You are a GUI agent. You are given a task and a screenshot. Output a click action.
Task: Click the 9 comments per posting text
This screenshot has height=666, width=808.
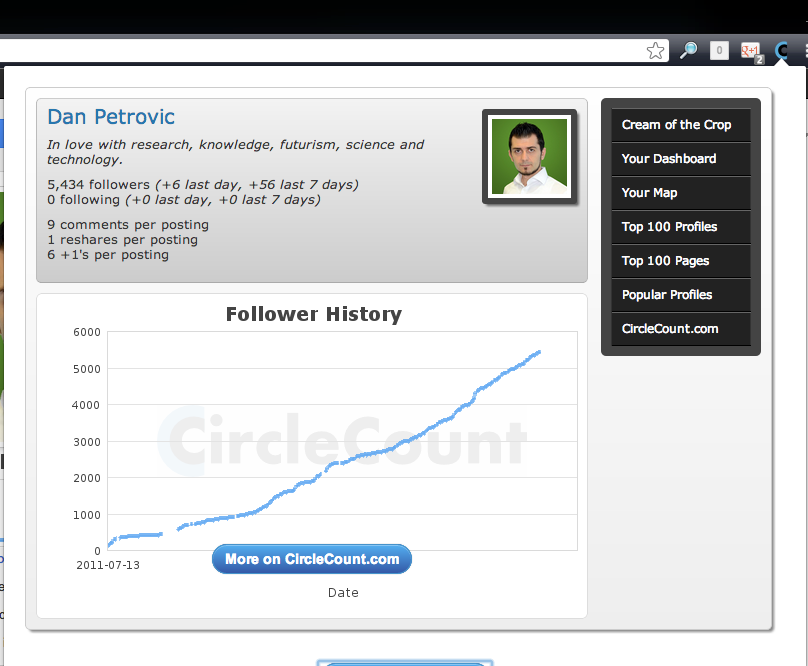coord(128,225)
